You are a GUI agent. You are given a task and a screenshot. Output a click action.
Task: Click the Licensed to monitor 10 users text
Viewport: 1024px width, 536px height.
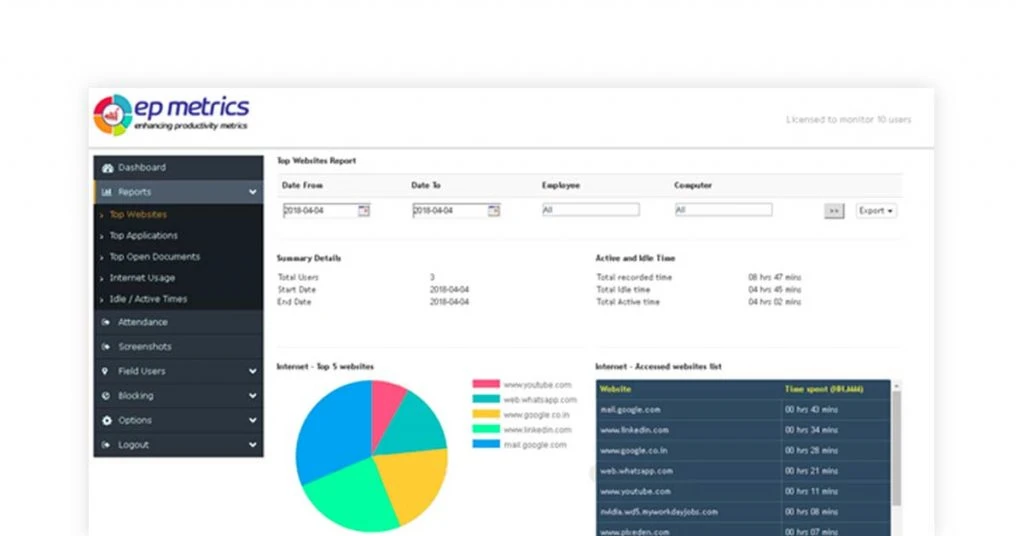point(848,119)
